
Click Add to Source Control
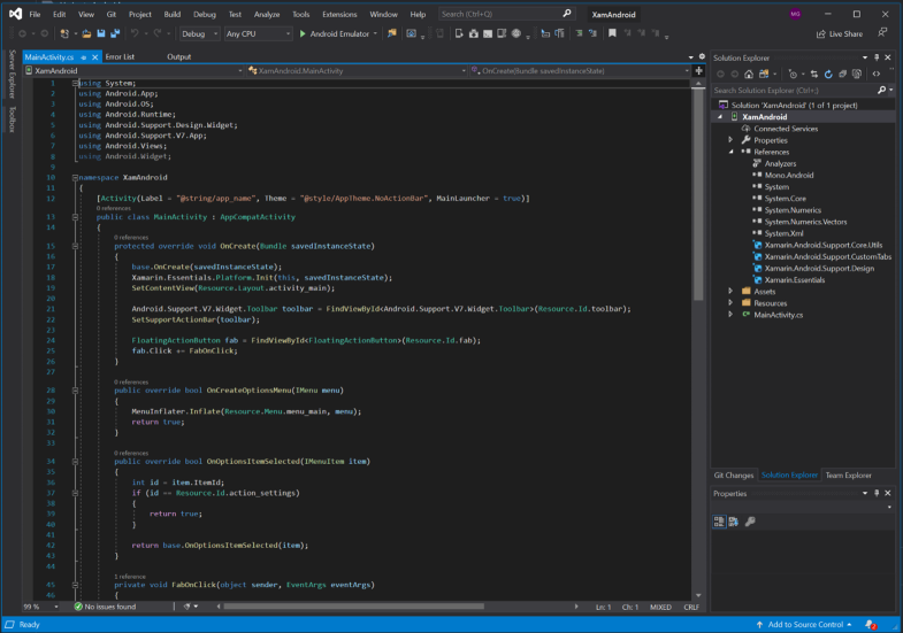point(804,624)
